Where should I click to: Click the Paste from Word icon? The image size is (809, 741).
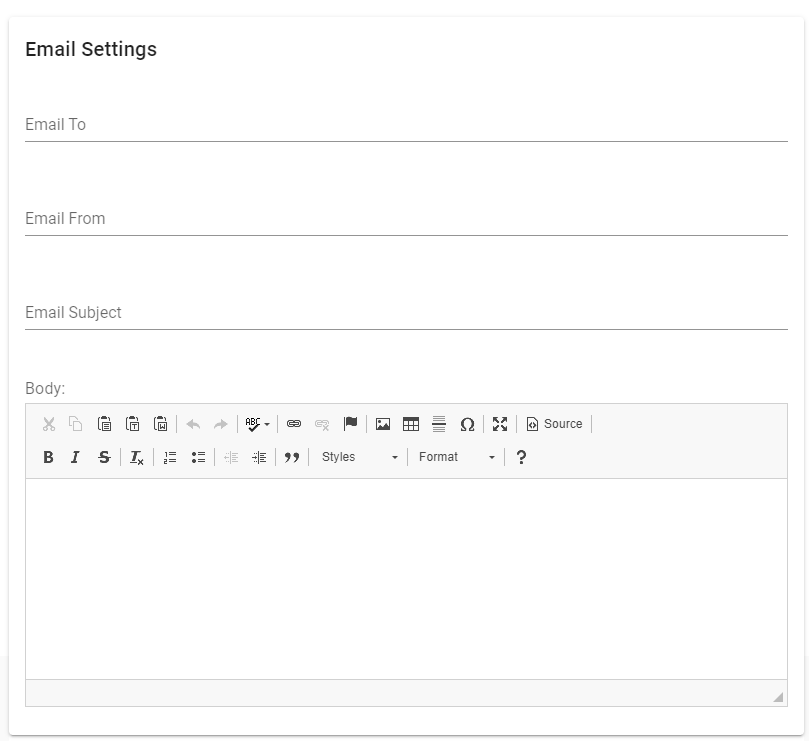tap(158, 424)
